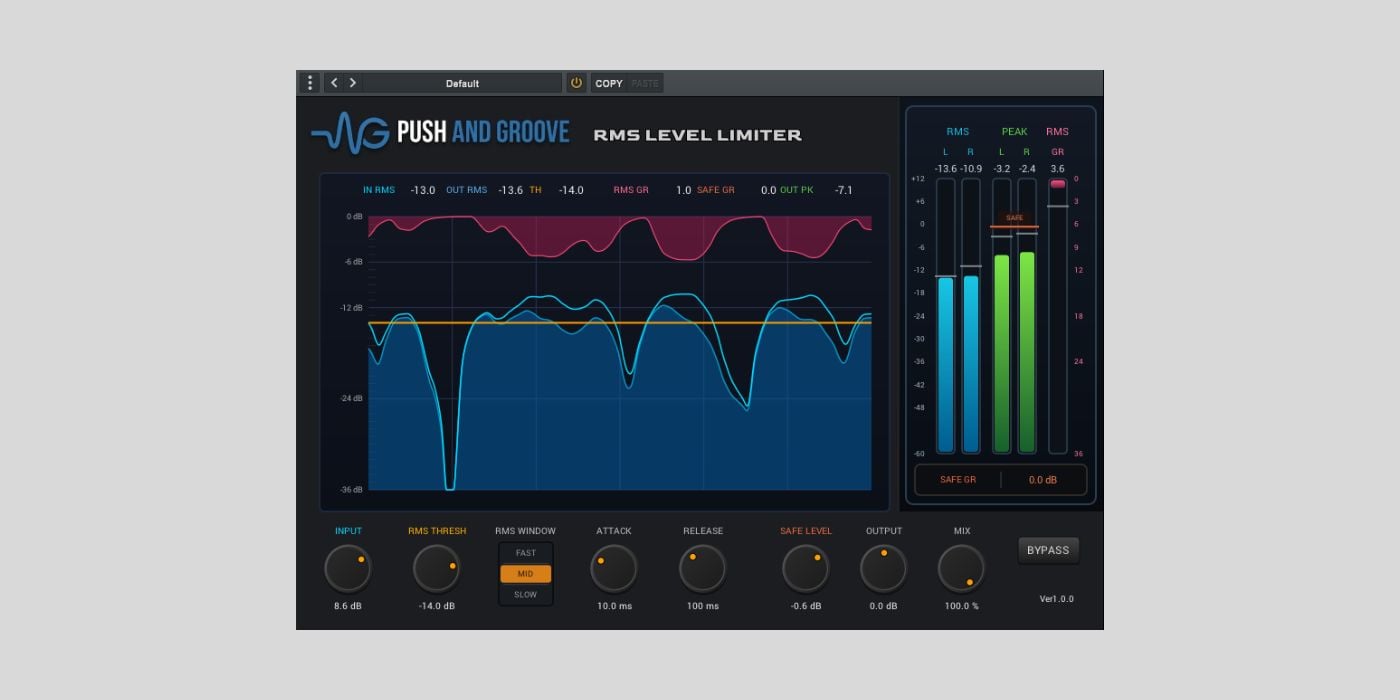Select FAST RMS window
The height and width of the screenshot is (700, 1400).
point(526,553)
